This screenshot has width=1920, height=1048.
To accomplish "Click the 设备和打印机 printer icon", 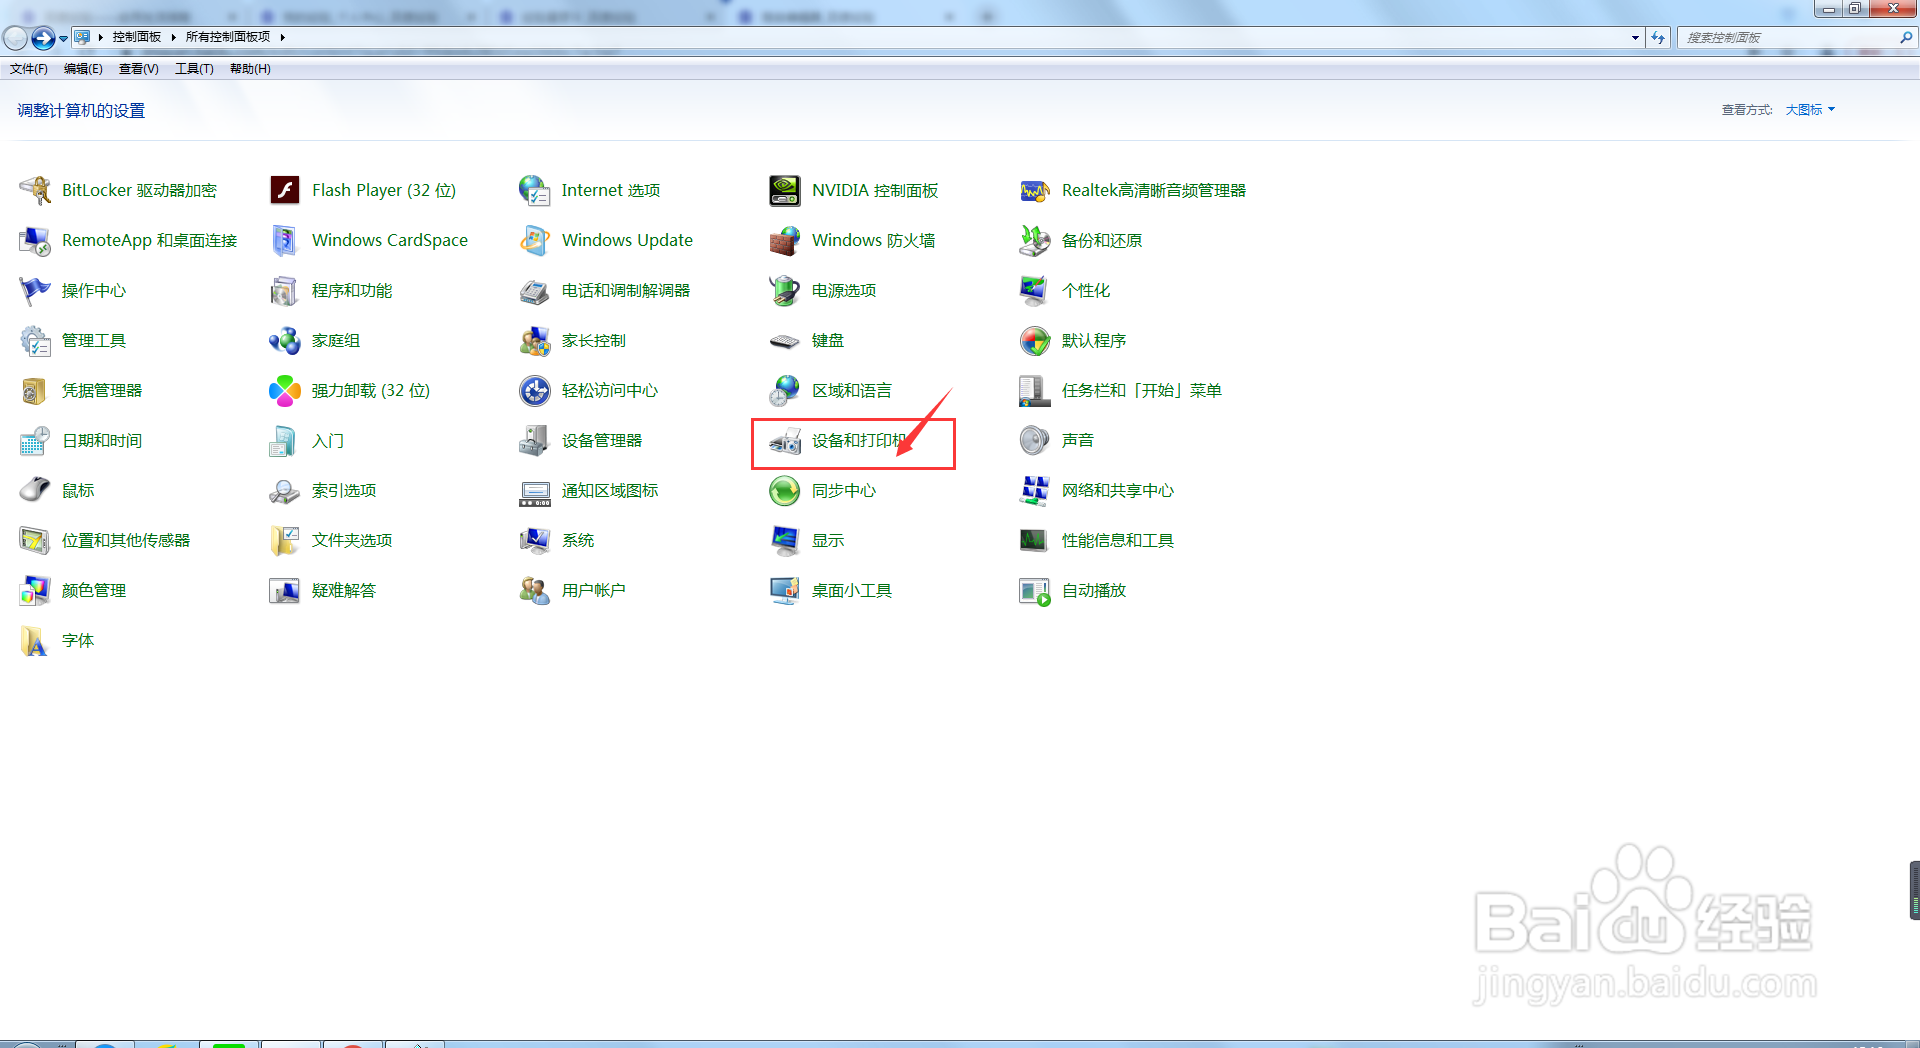I will 785,440.
